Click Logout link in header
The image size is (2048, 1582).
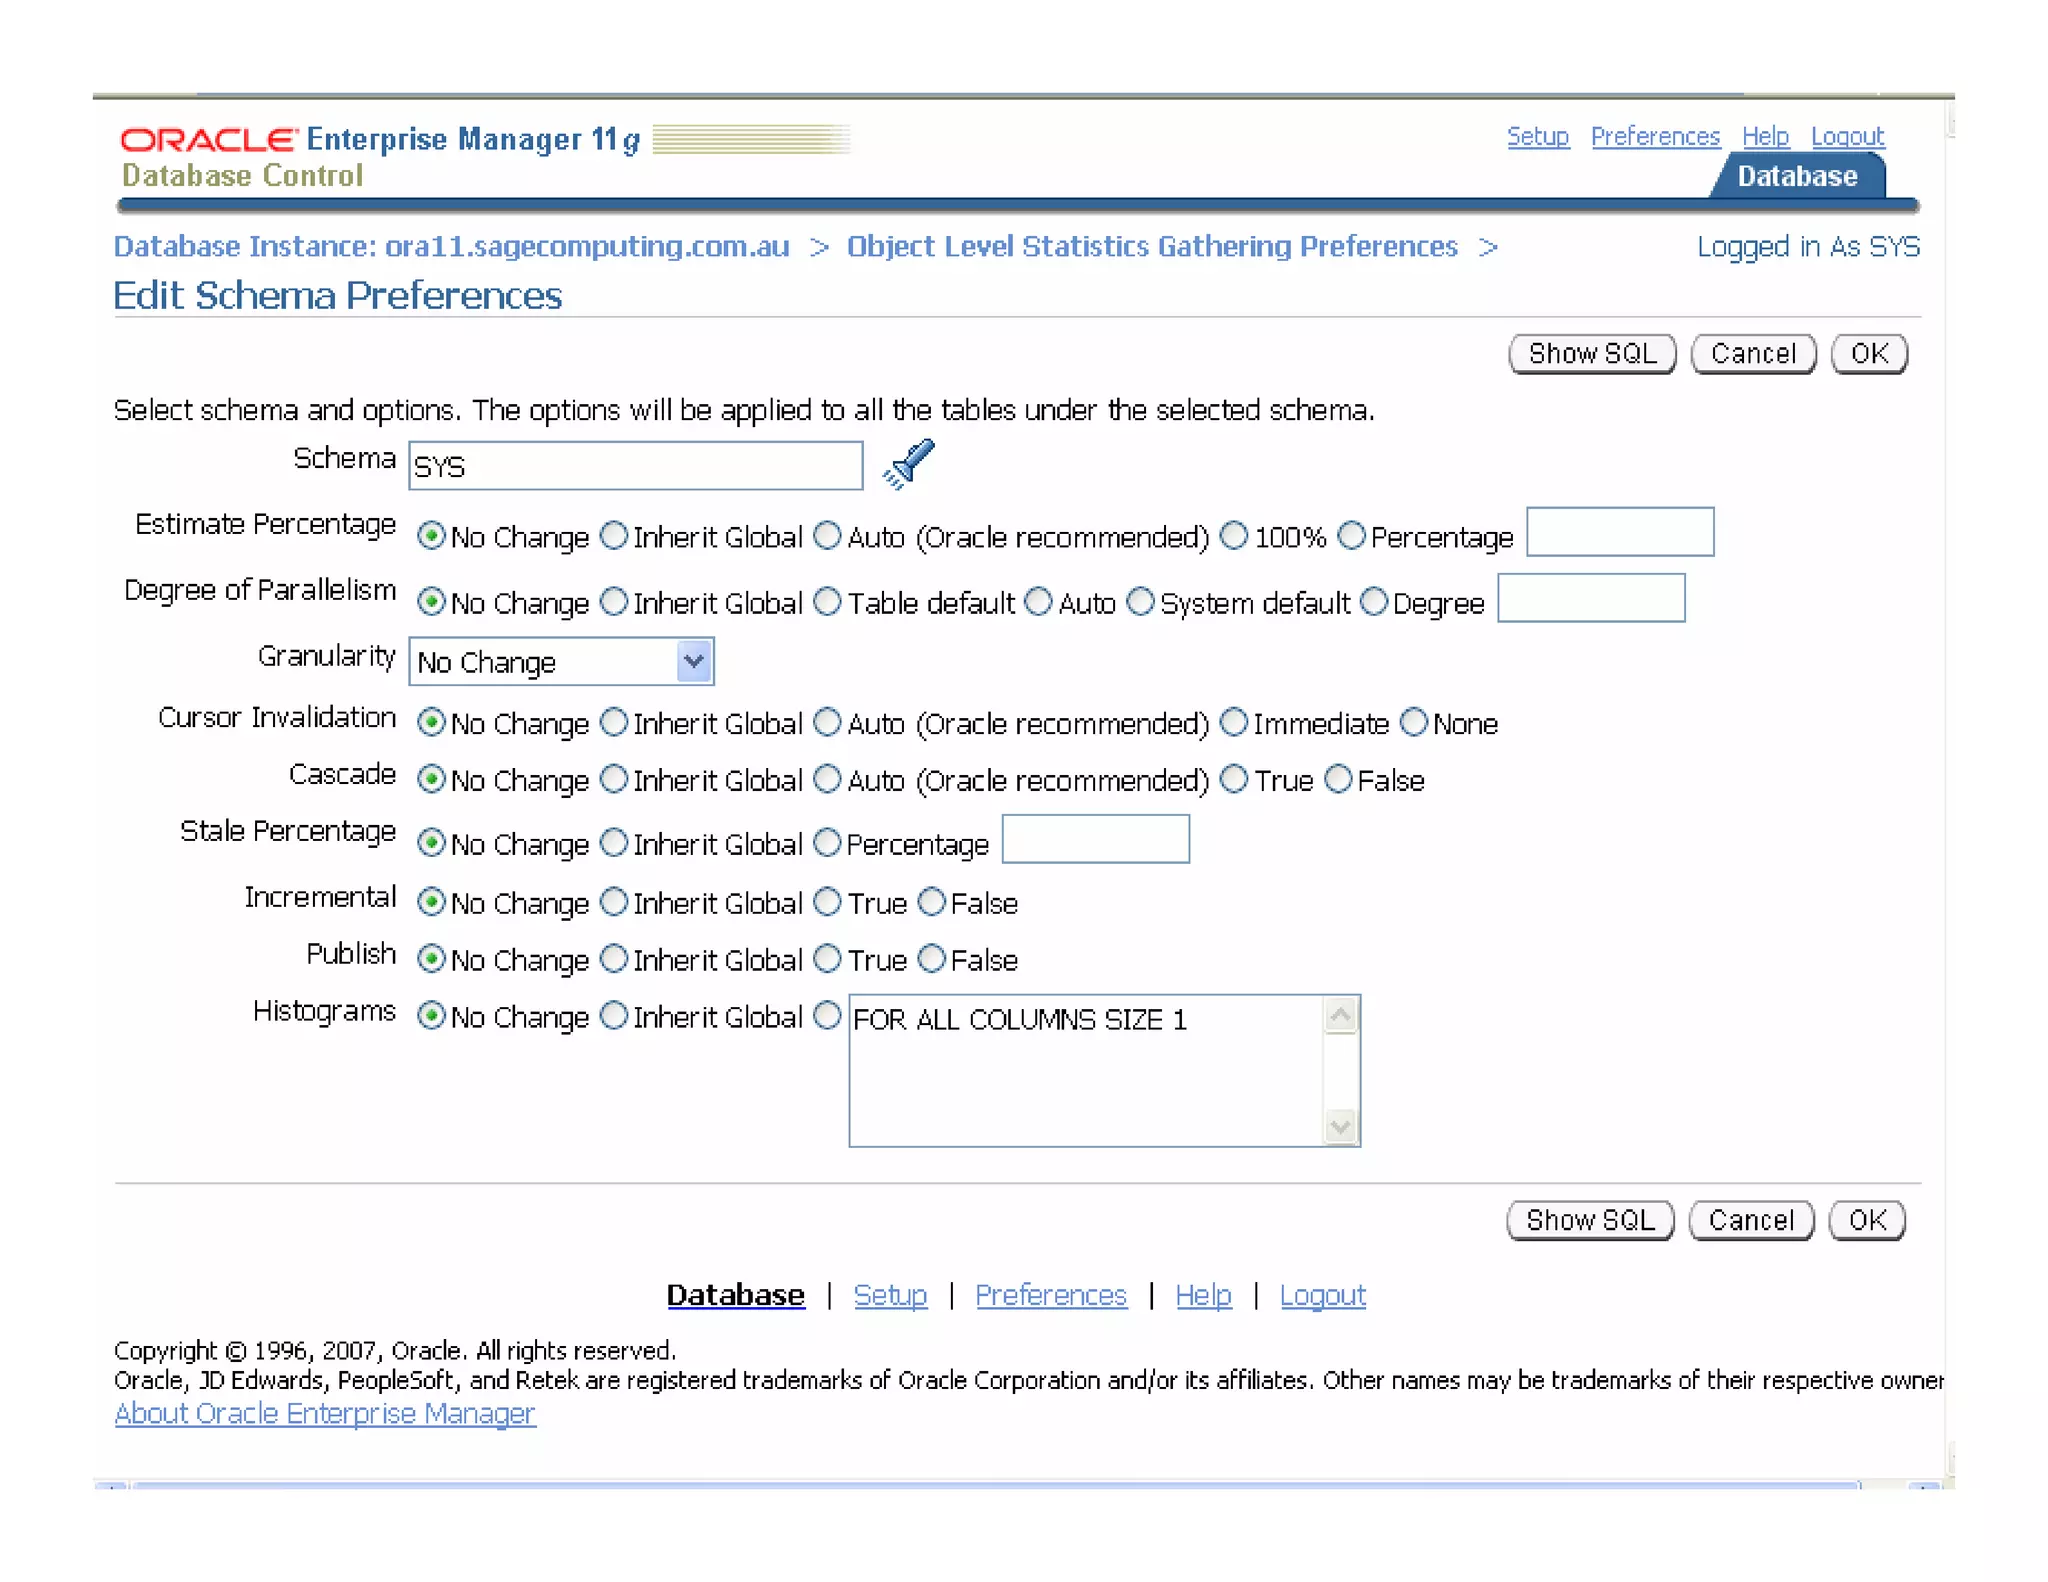click(1848, 136)
